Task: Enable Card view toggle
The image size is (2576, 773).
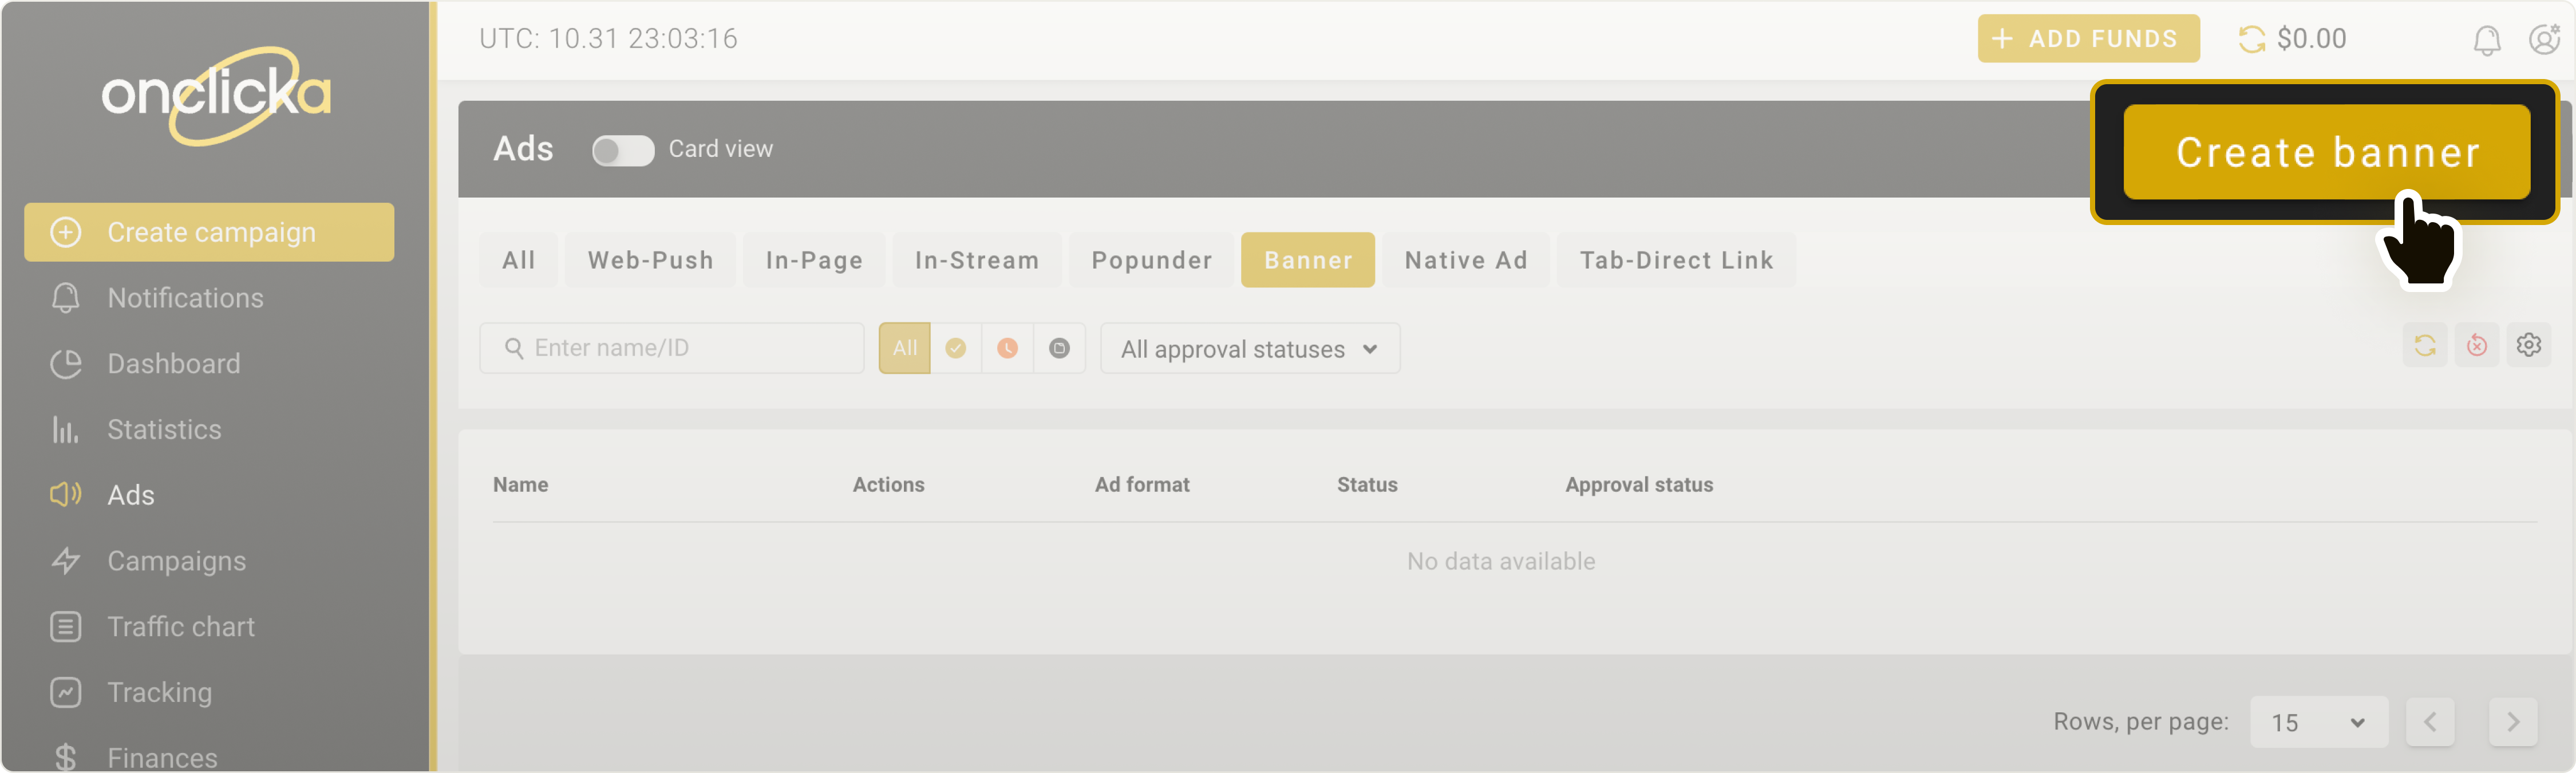Action: [x=622, y=150]
